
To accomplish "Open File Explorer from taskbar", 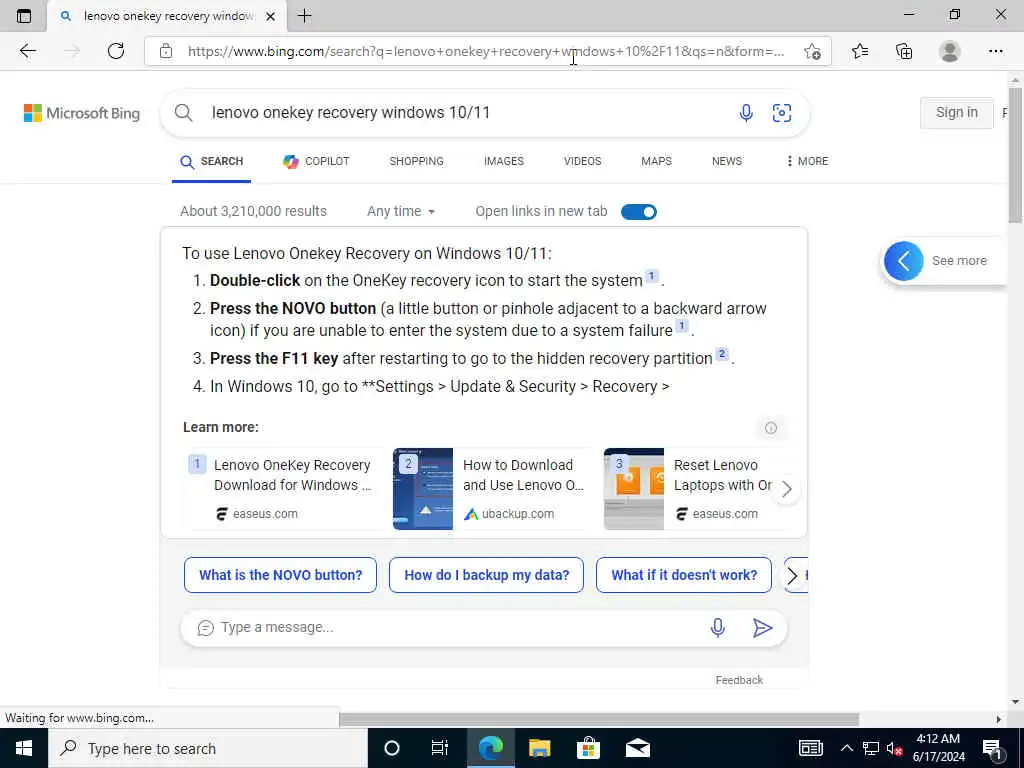I will point(539,748).
